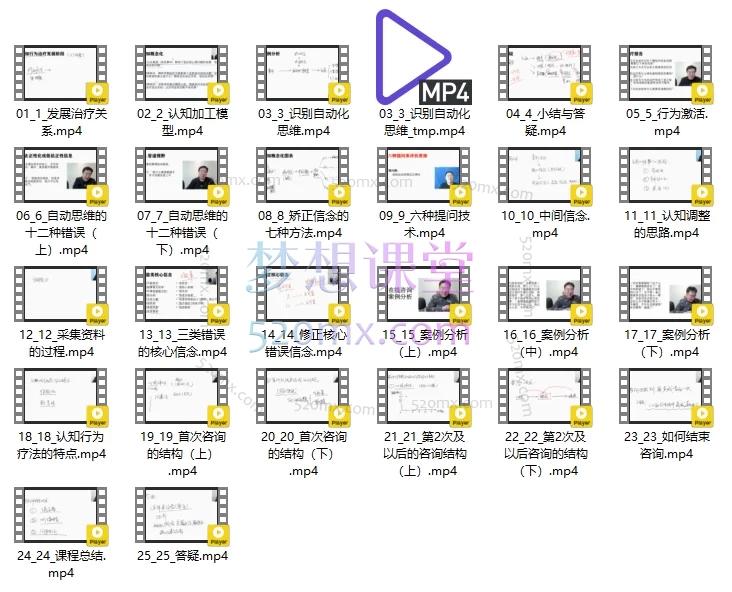Select the 11_11_认知调整的思路.mp4 file
The width and height of the screenshot is (732, 592).
coord(666,178)
